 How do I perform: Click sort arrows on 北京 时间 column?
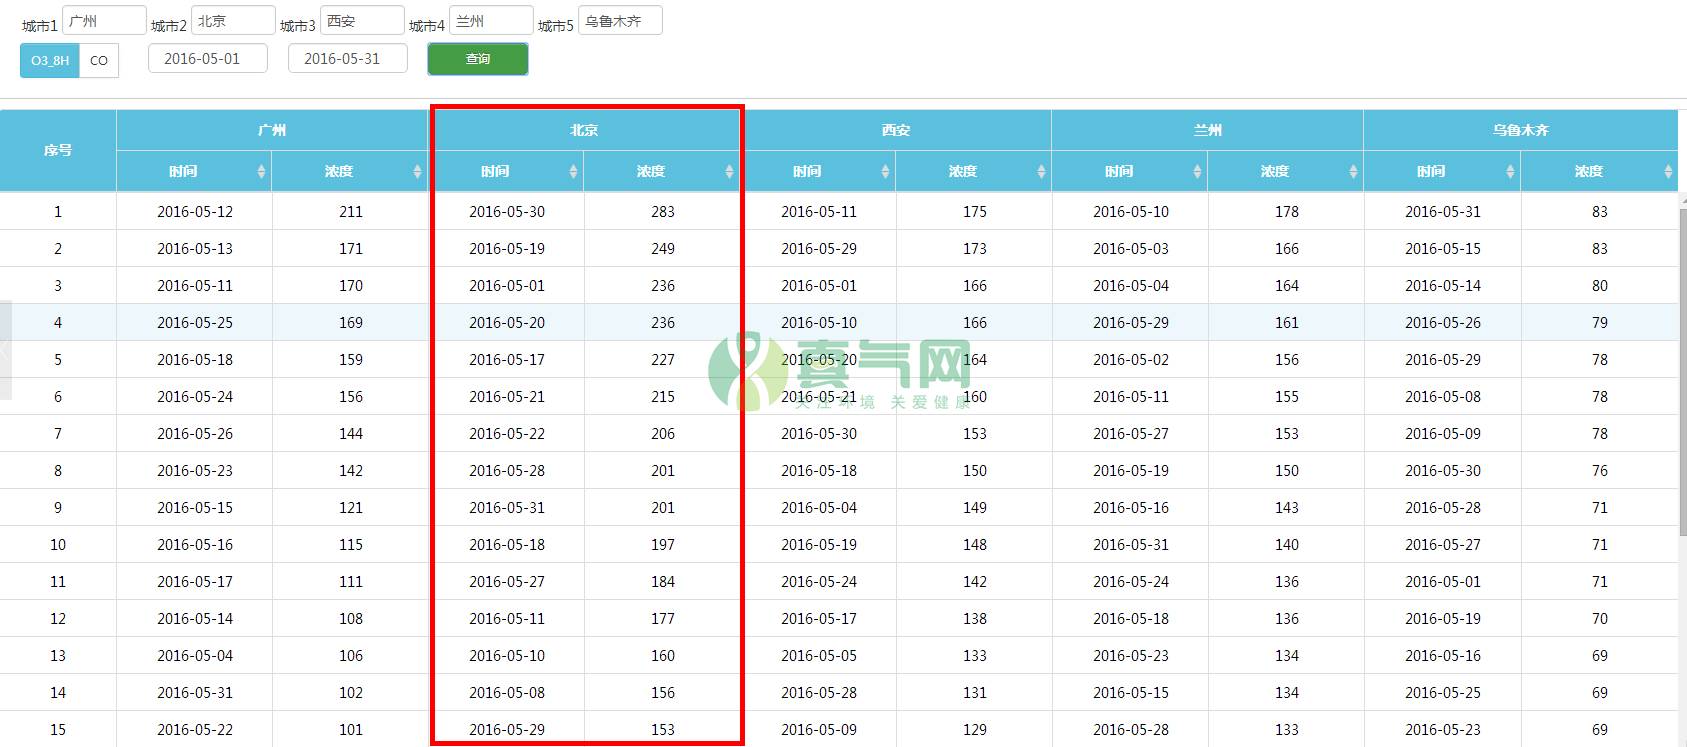pos(573,172)
